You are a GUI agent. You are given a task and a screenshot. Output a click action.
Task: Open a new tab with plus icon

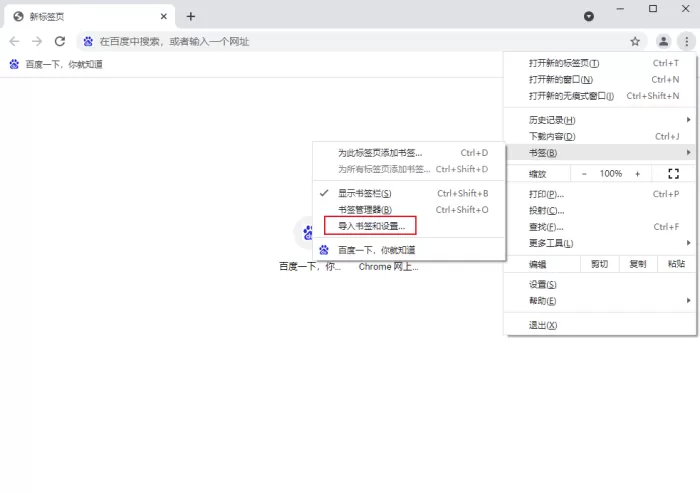[x=191, y=17]
